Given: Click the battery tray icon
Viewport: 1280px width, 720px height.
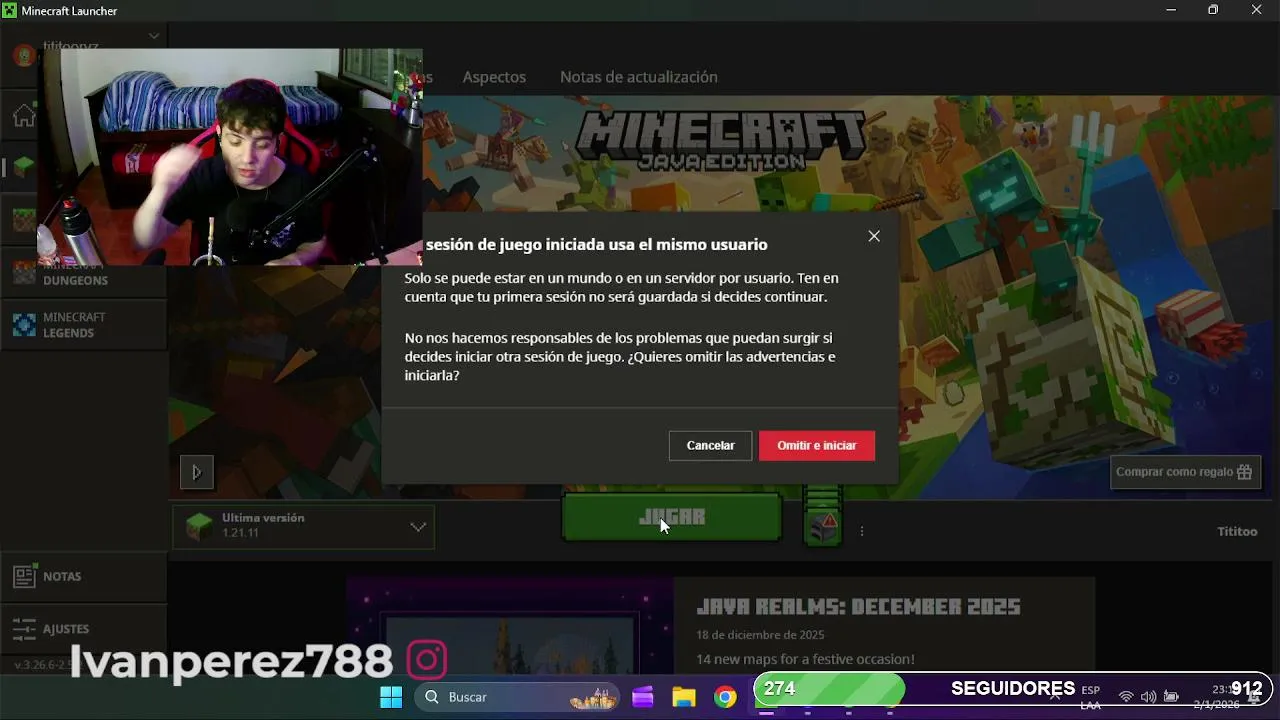Looking at the screenshot, I should [1171, 697].
